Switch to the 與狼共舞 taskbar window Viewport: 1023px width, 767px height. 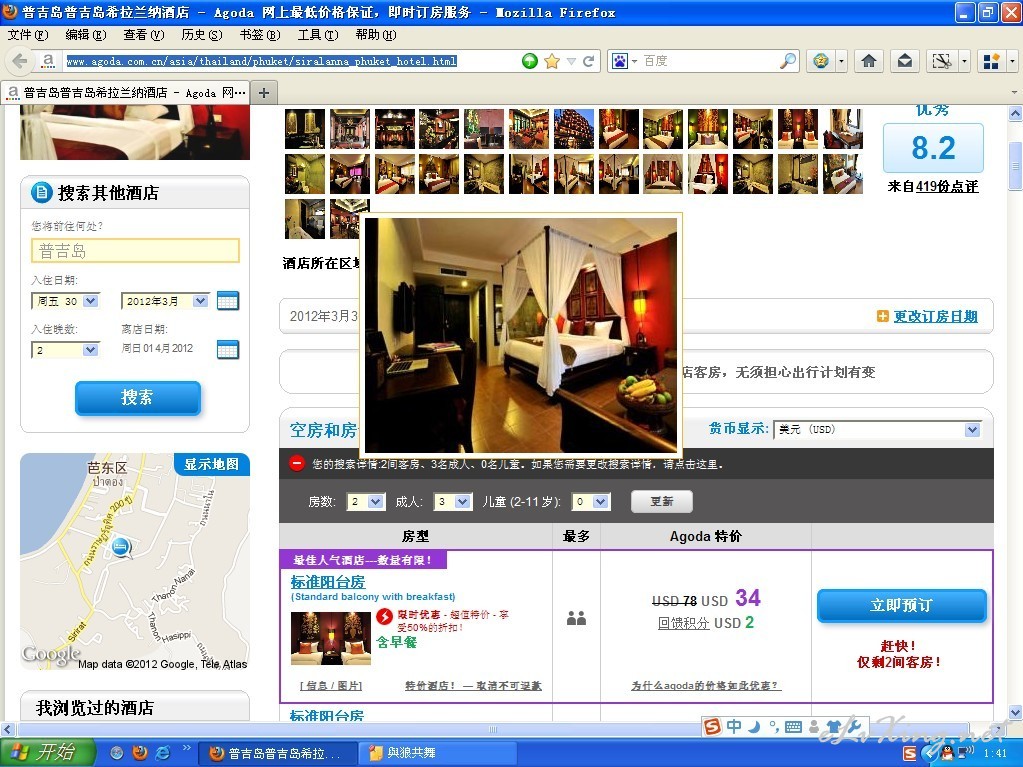438,753
